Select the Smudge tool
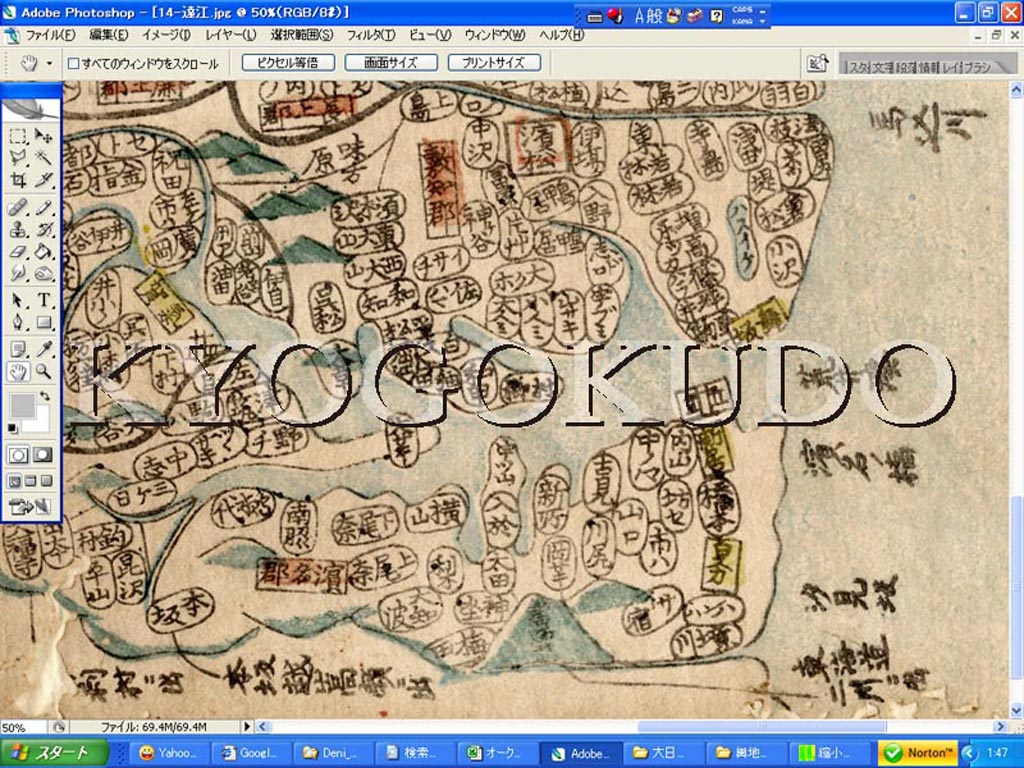Image resolution: width=1024 pixels, height=768 pixels. click(18, 273)
